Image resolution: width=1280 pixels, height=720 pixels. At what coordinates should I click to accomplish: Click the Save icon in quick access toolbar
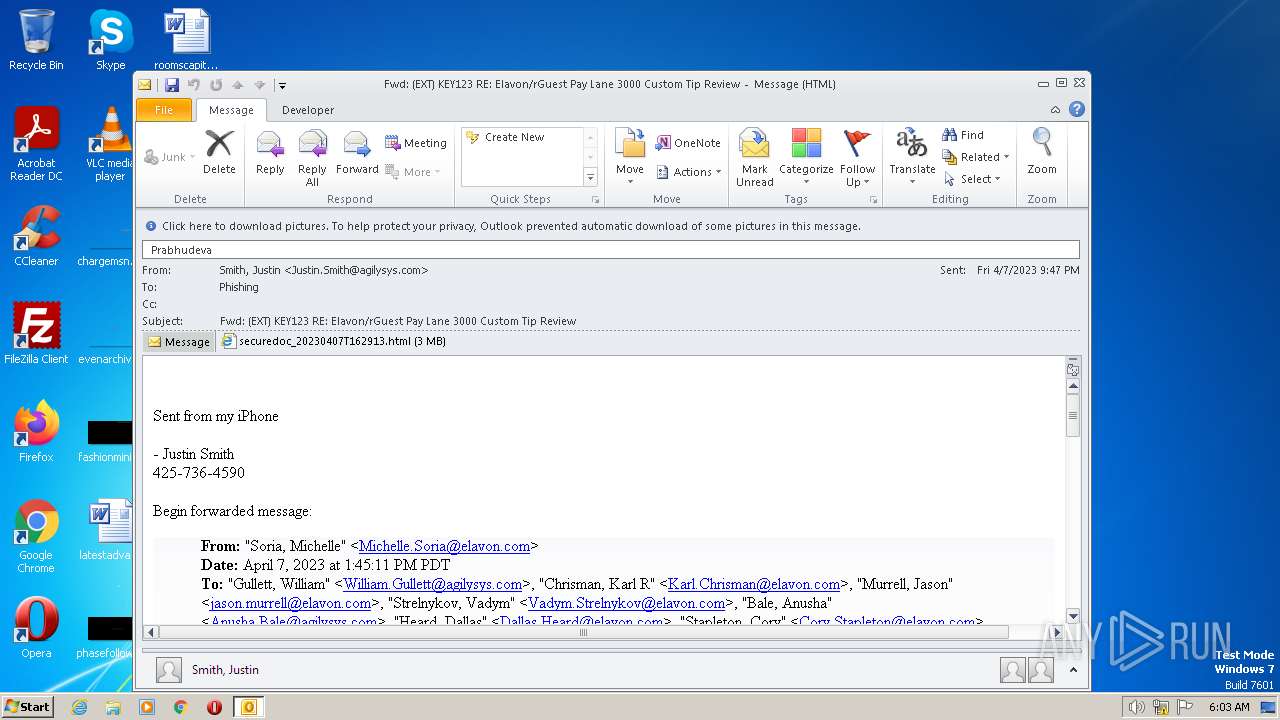pyautogui.click(x=172, y=85)
